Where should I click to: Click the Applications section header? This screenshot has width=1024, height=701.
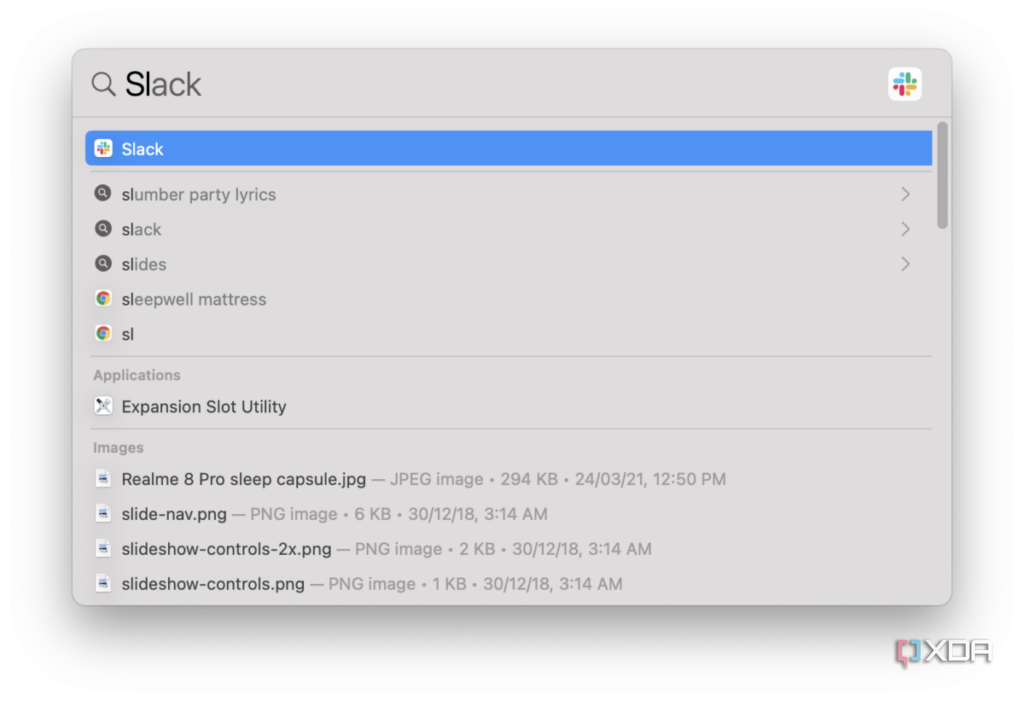point(136,375)
